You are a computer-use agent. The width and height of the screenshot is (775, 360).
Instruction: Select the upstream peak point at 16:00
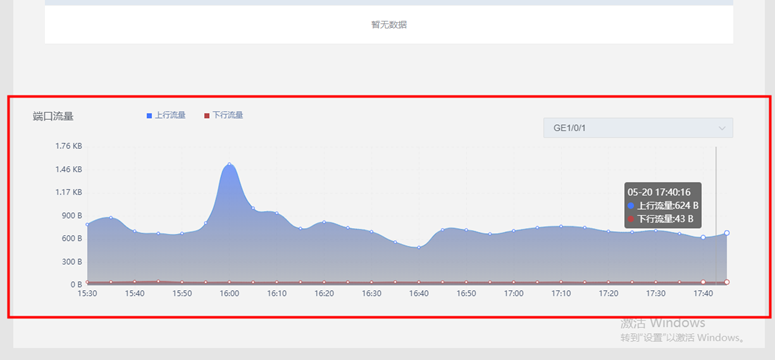click(229, 164)
